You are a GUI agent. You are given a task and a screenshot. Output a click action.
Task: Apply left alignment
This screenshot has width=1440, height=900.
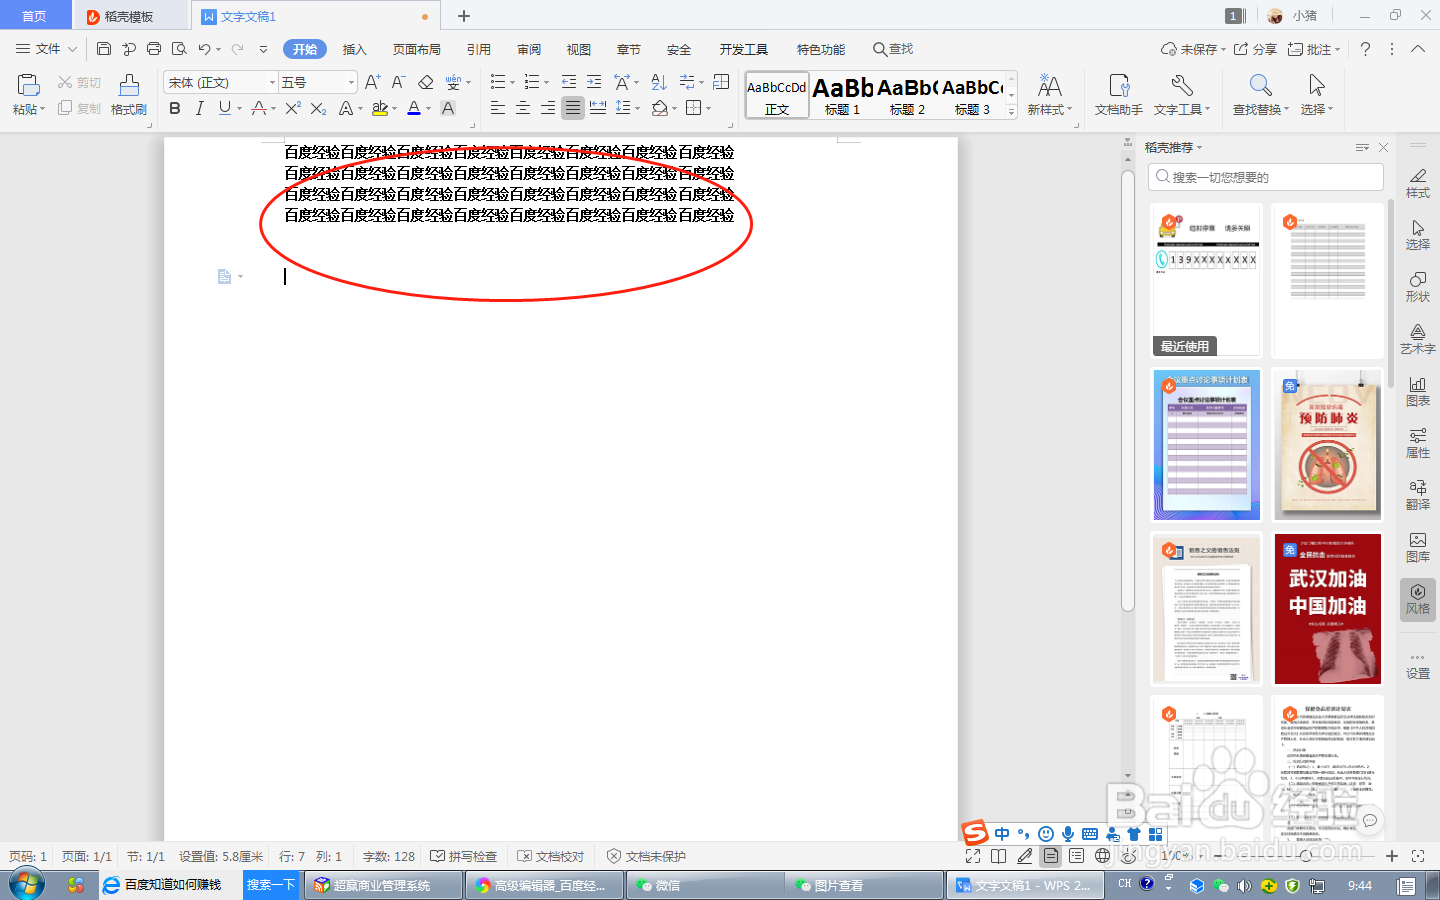tap(497, 108)
